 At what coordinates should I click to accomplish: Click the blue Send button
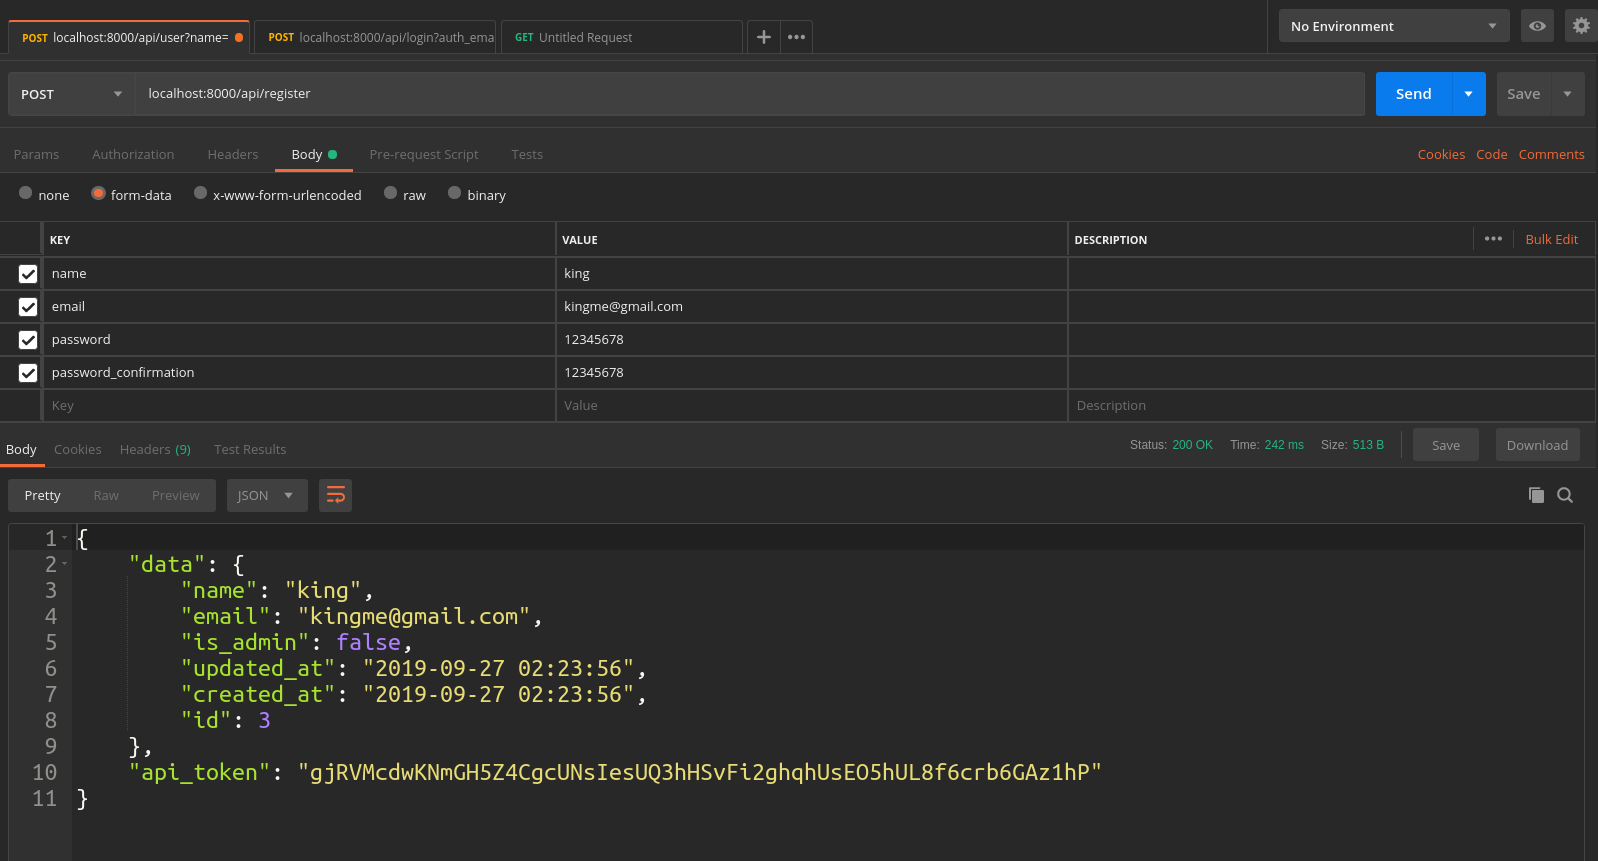point(1414,94)
